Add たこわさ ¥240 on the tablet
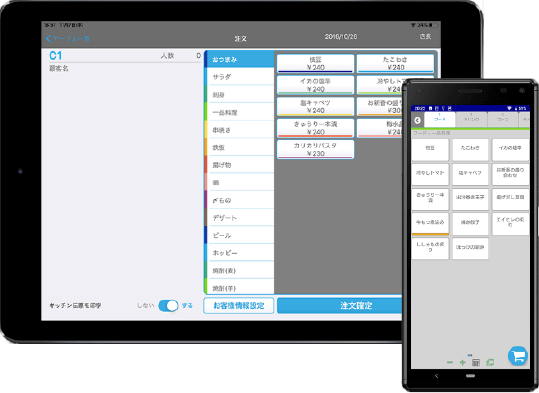The image size is (539, 393). coord(395,63)
